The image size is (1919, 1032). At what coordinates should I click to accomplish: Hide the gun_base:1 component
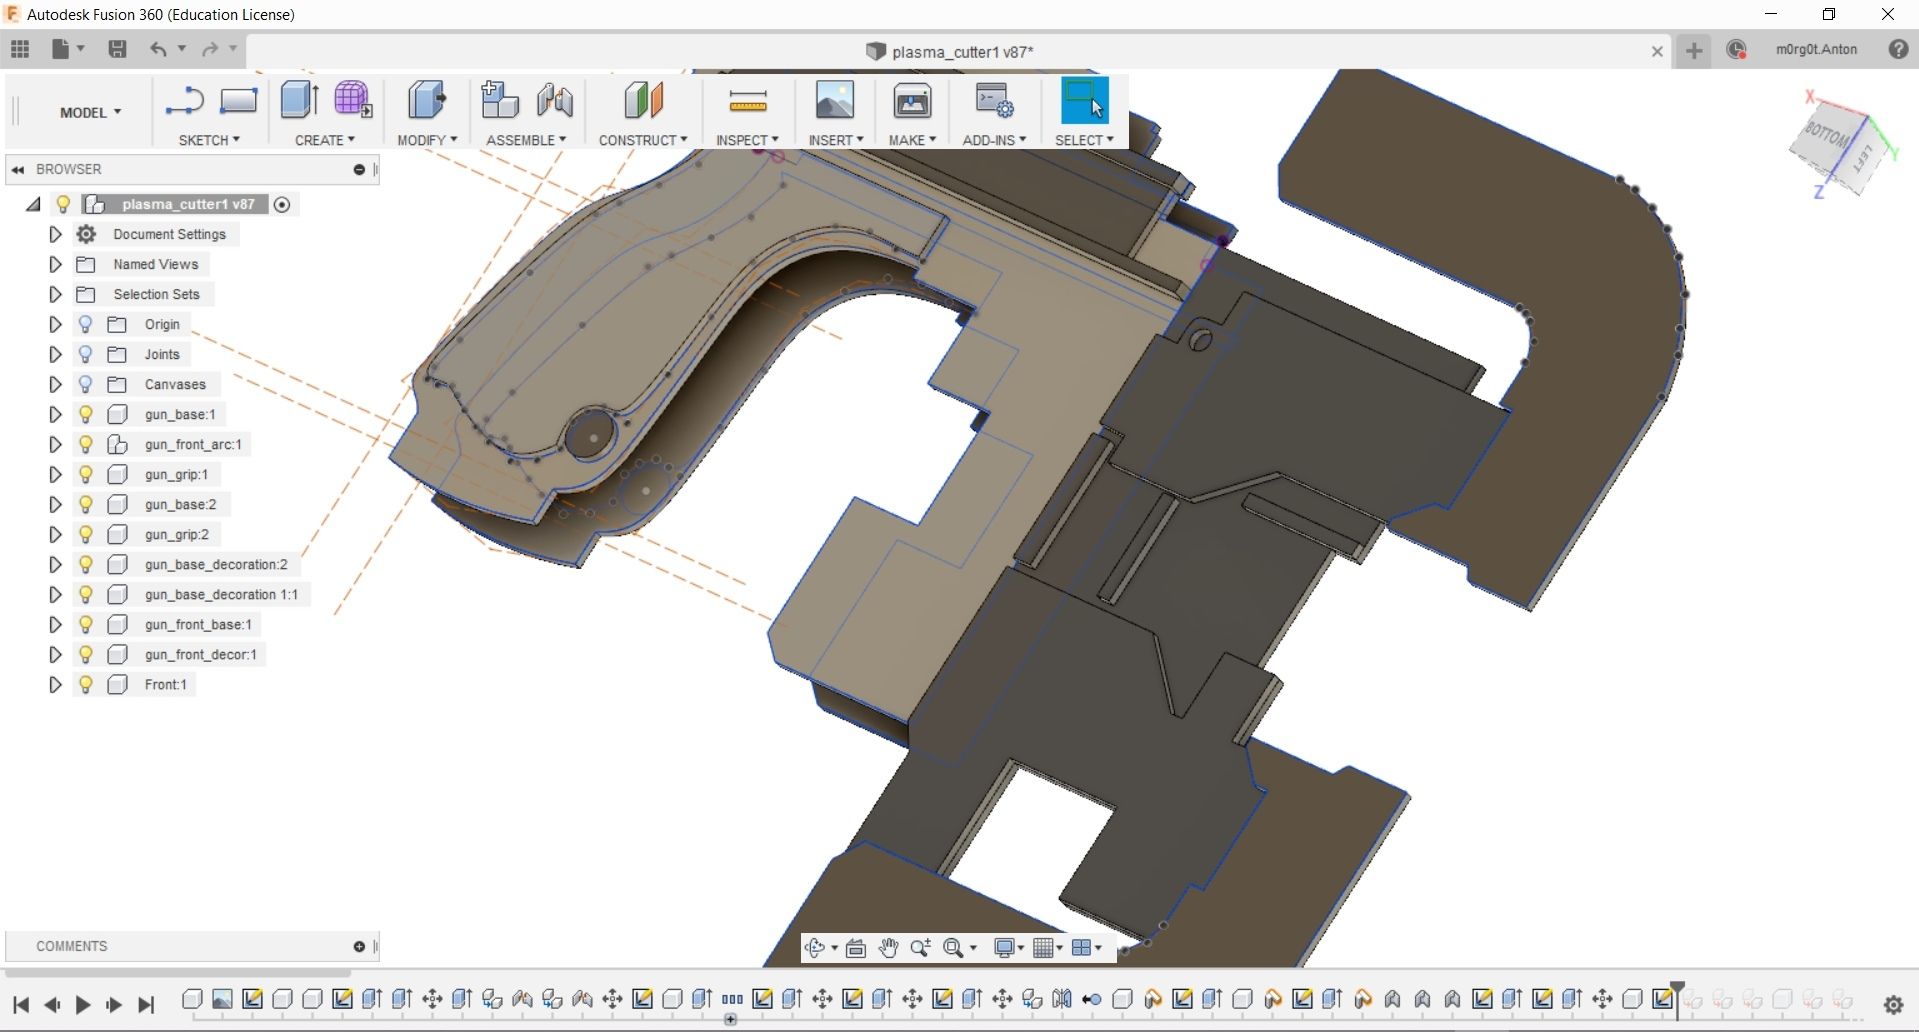86,414
